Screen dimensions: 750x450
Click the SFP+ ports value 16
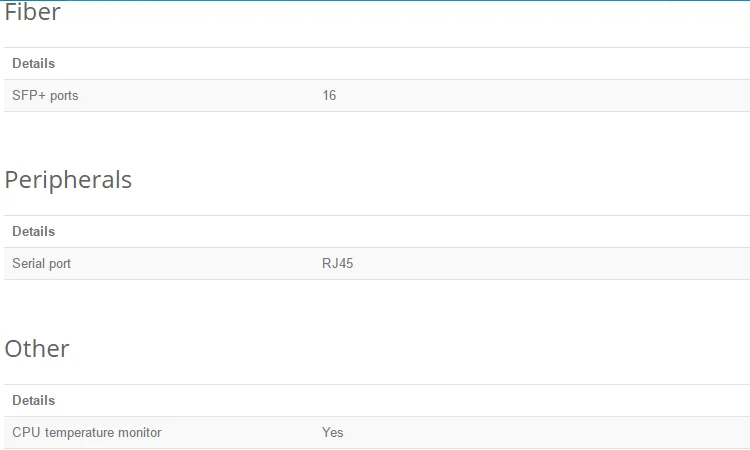[329, 96]
